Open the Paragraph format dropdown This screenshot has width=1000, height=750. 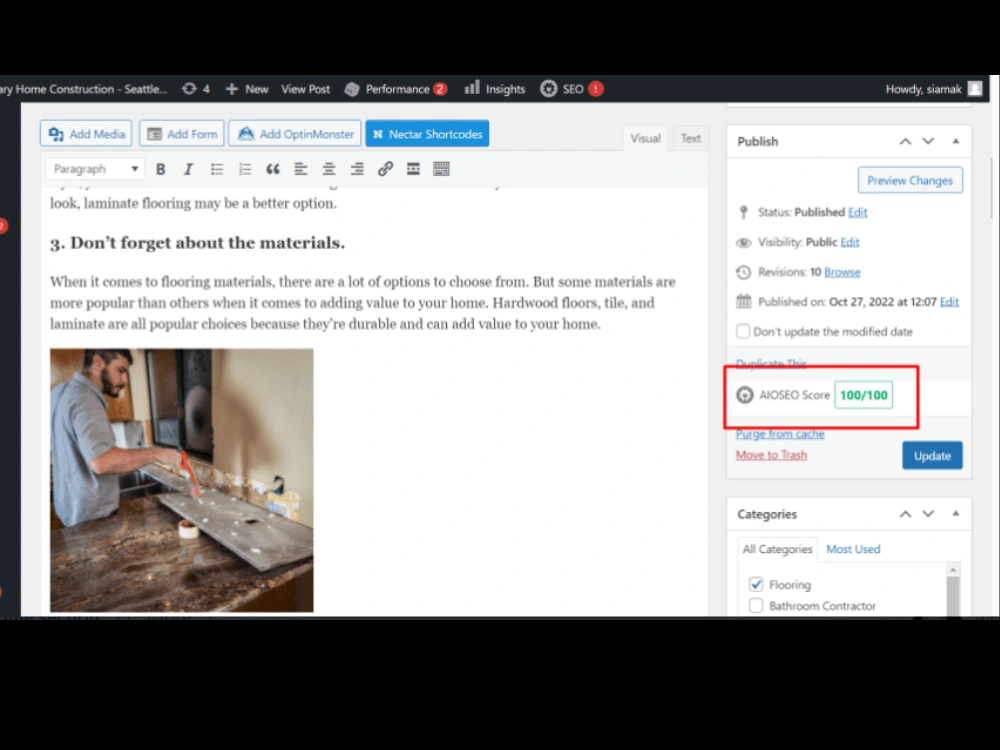[95, 169]
